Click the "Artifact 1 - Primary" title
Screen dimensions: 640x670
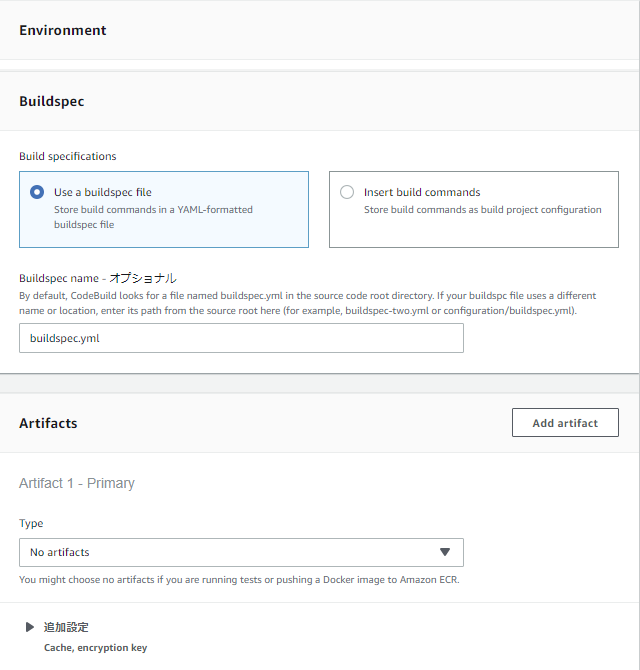point(77,483)
